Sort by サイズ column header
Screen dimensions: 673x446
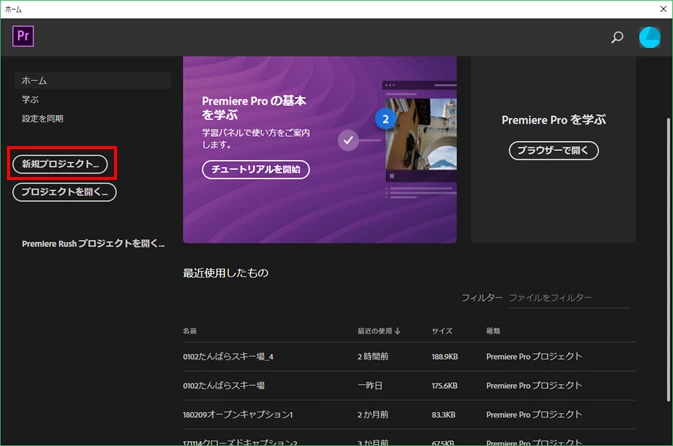442,331
